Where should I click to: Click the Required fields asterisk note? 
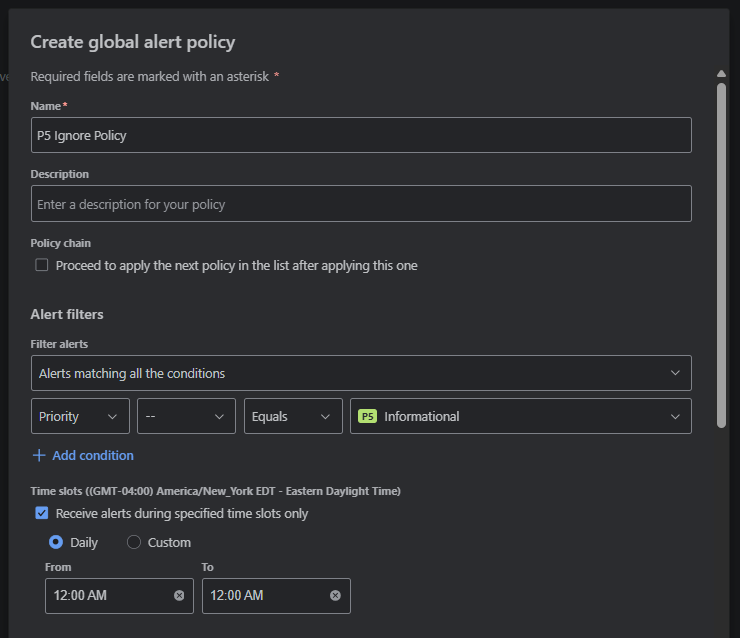[154, 76]
